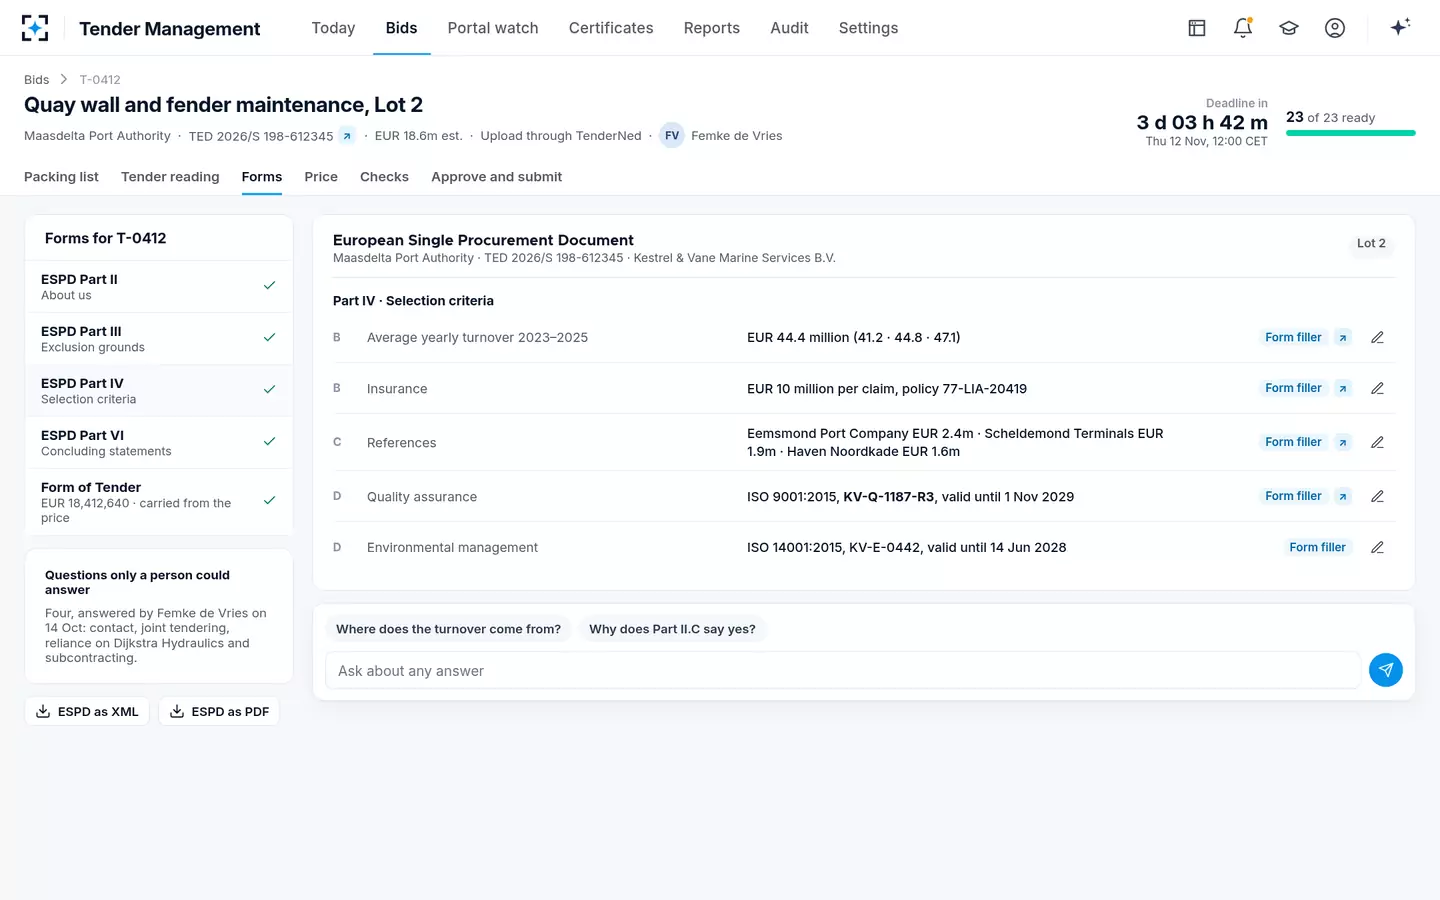Screen dimensions: 1440x900
Task: Download ESPD as XML
Action: point(87,712)
